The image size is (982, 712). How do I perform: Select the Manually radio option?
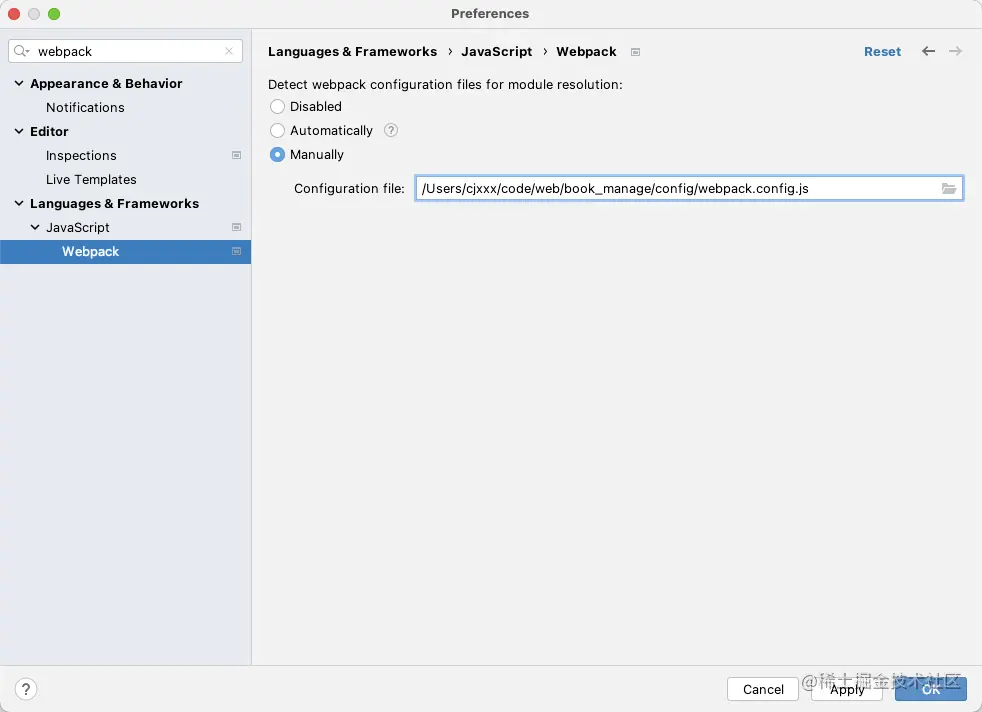(277, 155)
